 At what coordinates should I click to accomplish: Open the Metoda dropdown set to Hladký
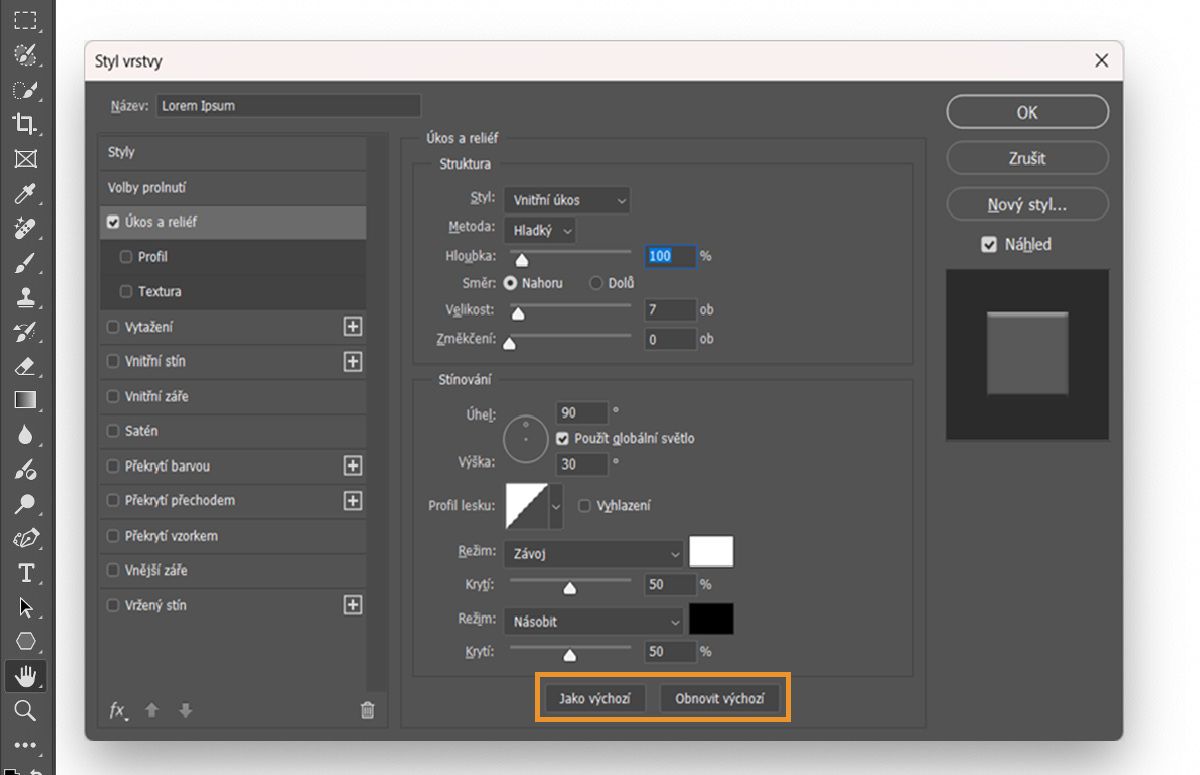539,230
